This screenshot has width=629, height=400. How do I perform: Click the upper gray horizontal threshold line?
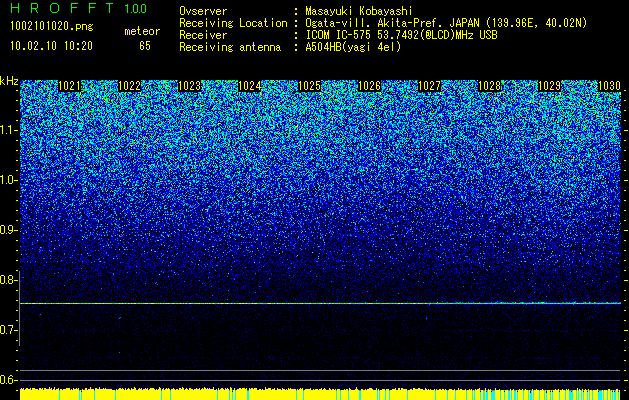[x=321, y=370]
